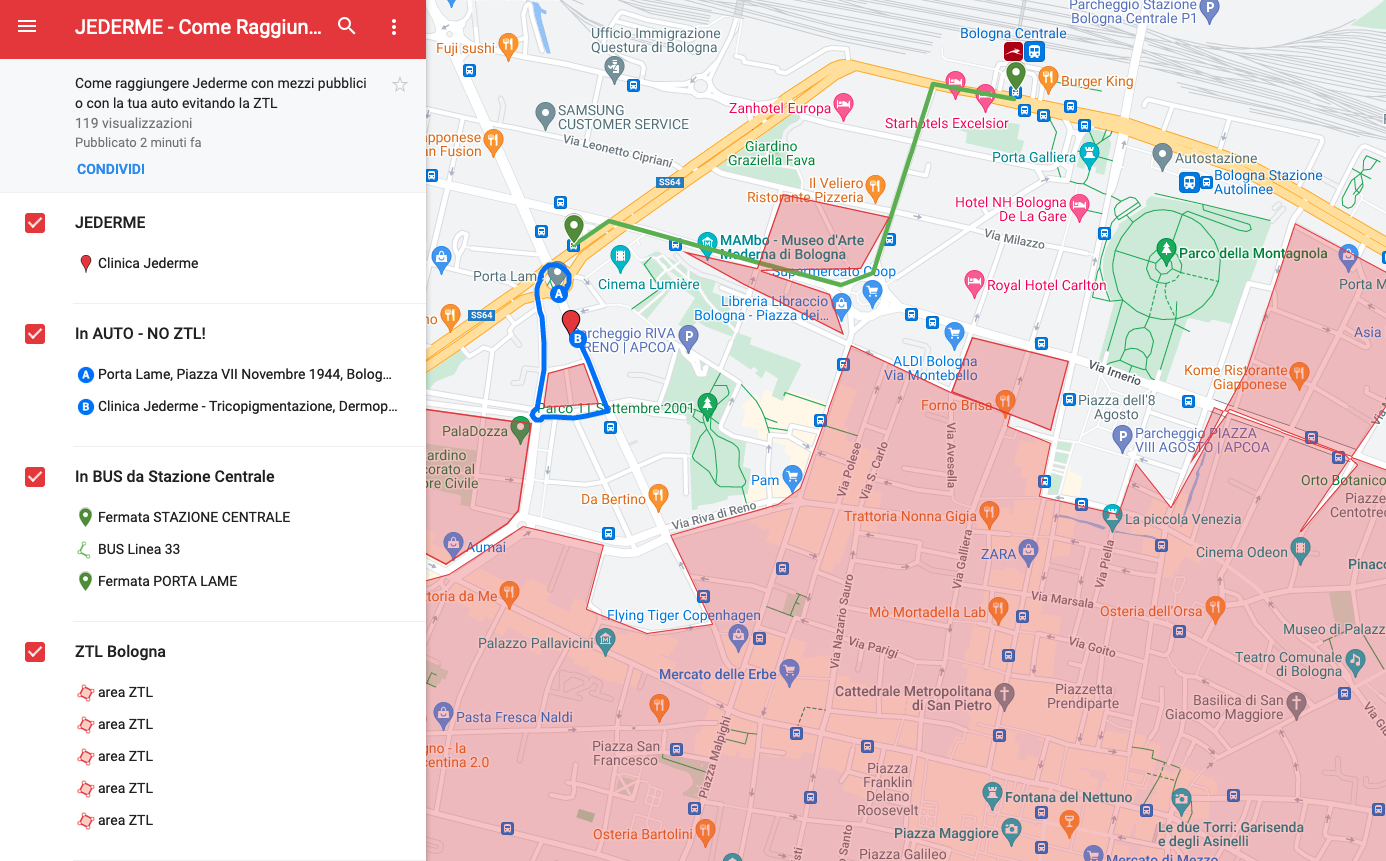Screen dimensions: 1386x861
Task: Click the Osteria dell'Orsa restaurant icon
Action: point(1215,606)
